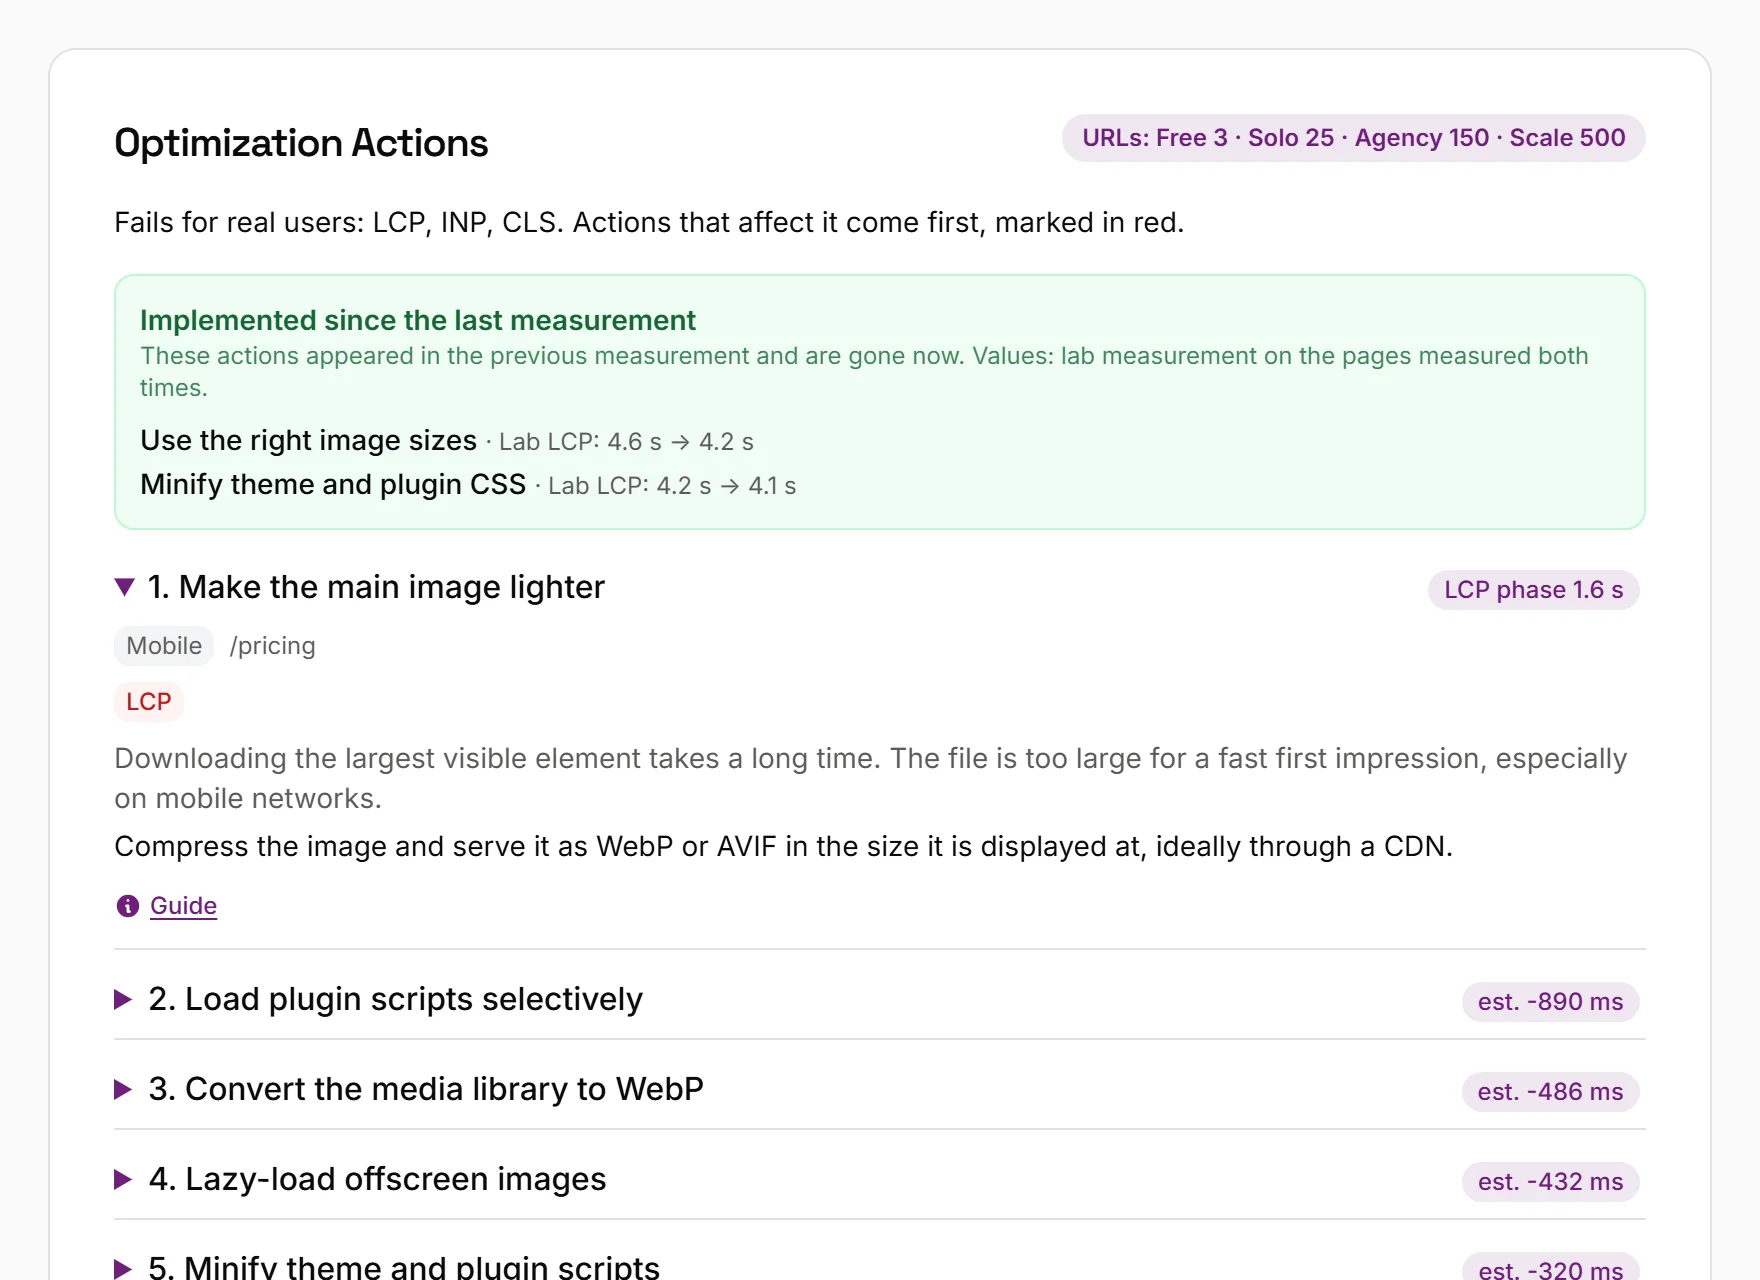The image size is (1760, 1280).
Task: Click '4. Lazy-load offscreen images' title
Action: [377, 1179]
